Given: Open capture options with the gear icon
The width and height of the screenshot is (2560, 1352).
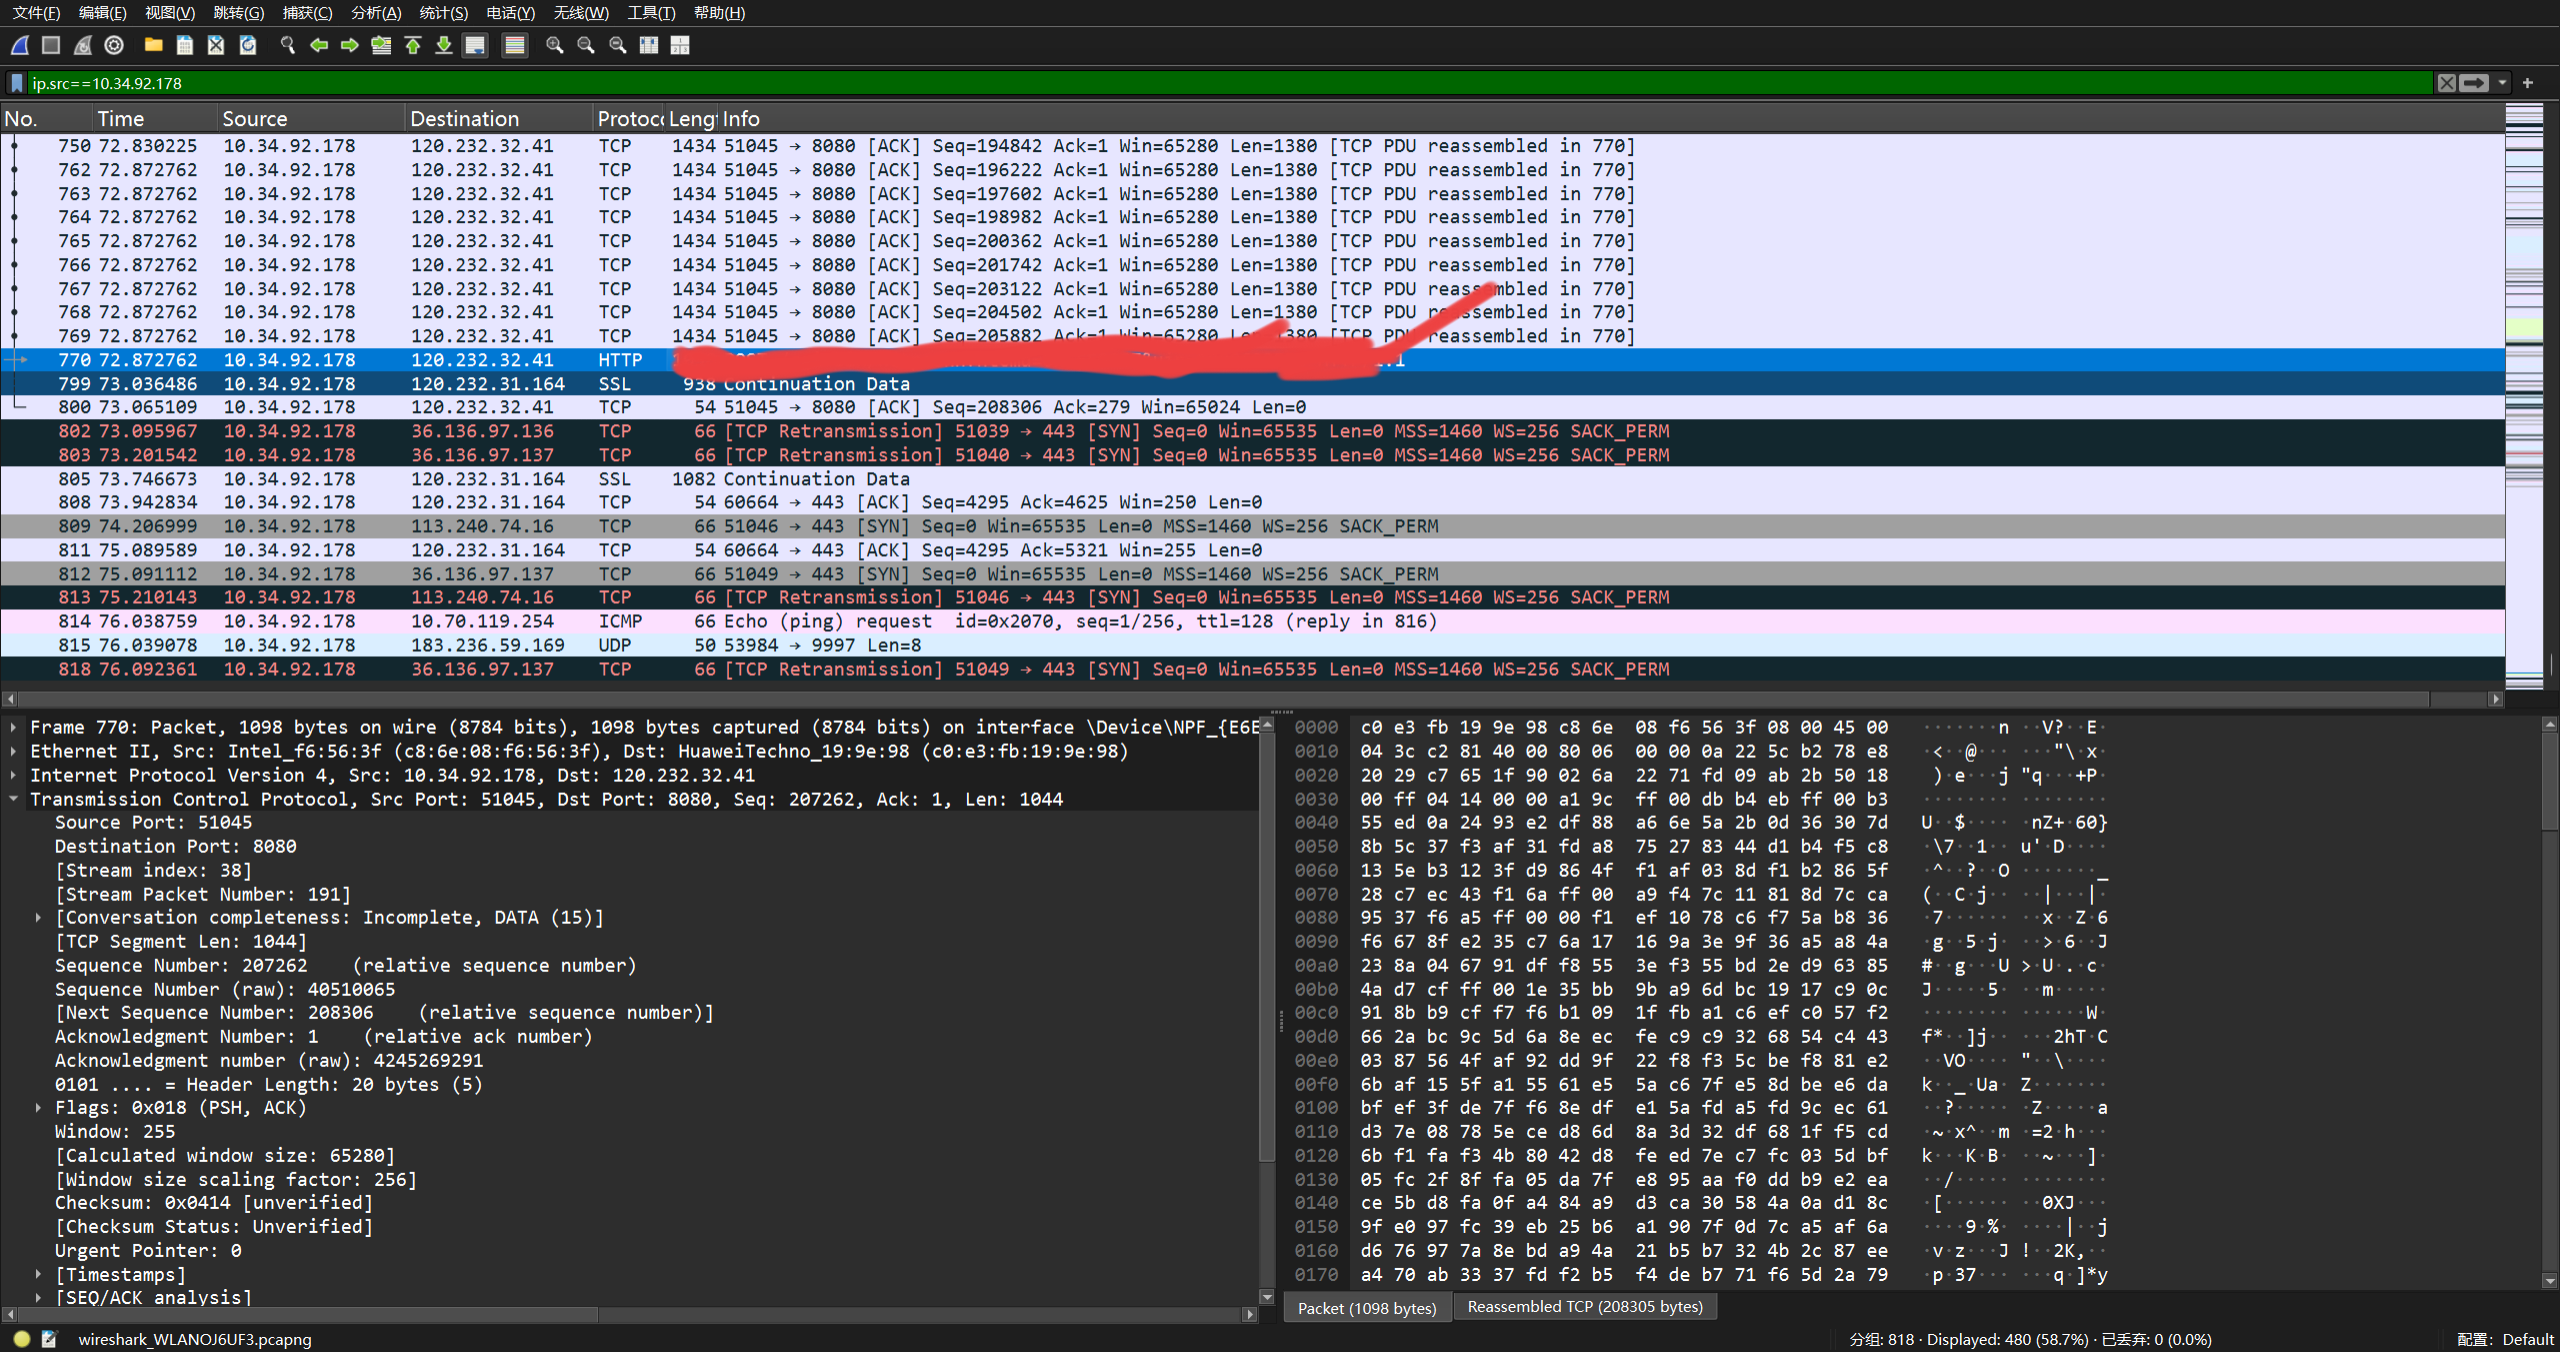Looking at the screenshot, I should pyautogui.click(x=113, y=45).
